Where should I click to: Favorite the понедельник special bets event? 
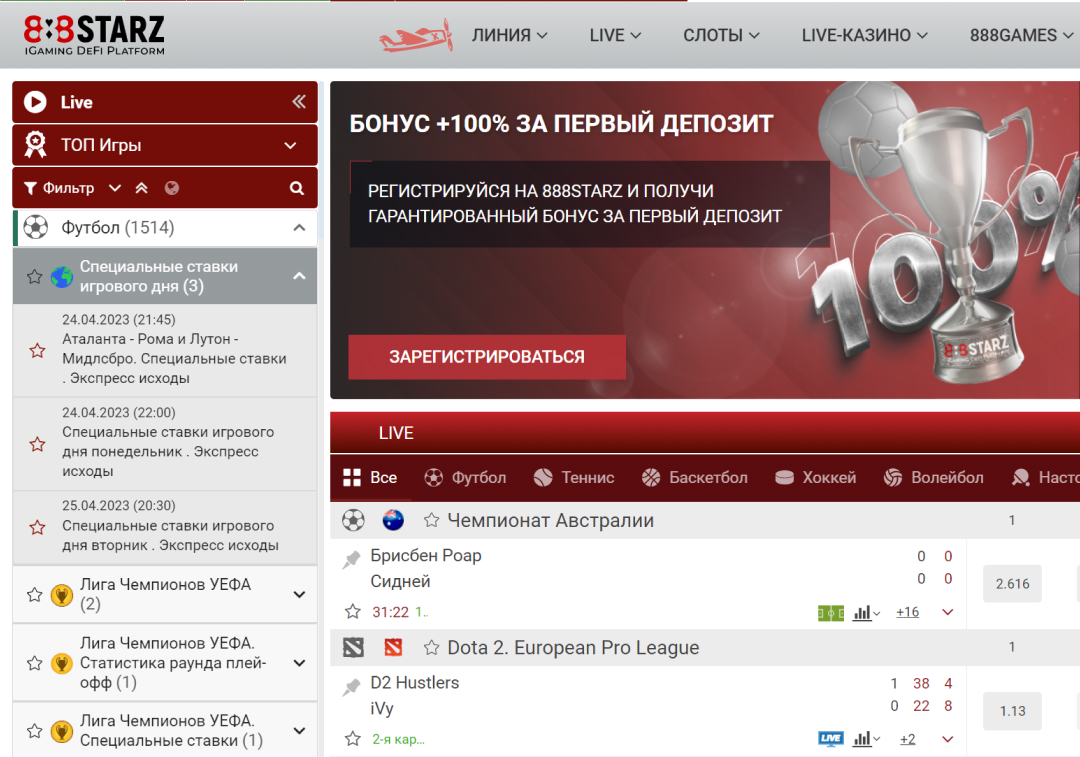[x=37, y=444]
